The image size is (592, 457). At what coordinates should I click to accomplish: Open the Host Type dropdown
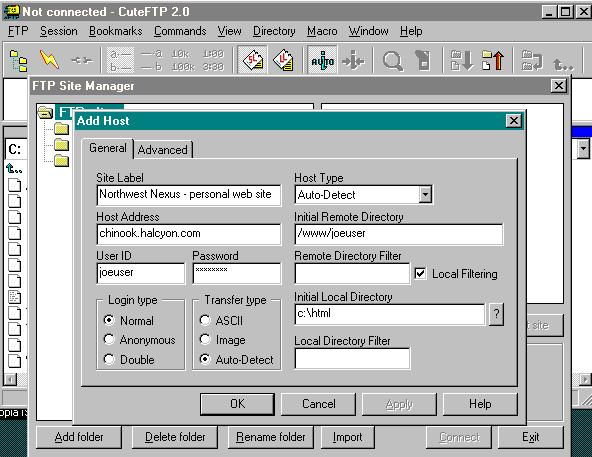425,195
